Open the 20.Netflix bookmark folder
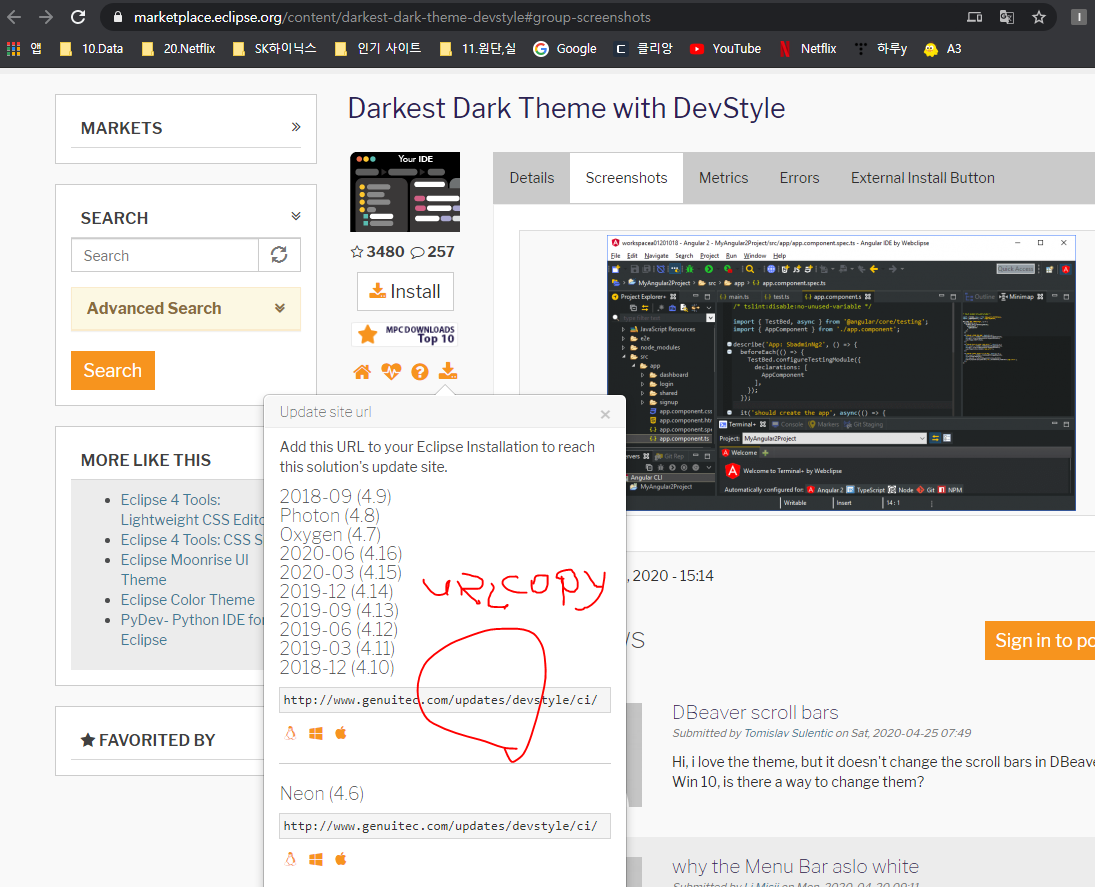Image resolution: width=1095 pixels, height=887 pixels. (x=179, y=48)
